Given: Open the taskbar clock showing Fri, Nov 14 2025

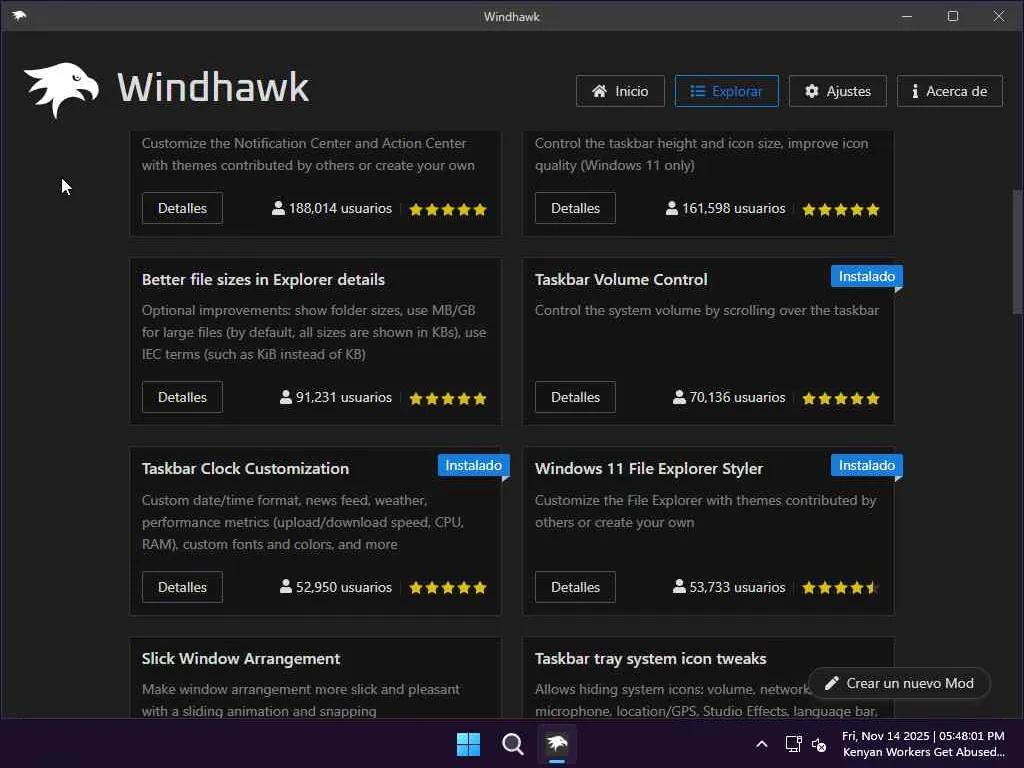Looking at the screenshot, I should click(923, 736).
